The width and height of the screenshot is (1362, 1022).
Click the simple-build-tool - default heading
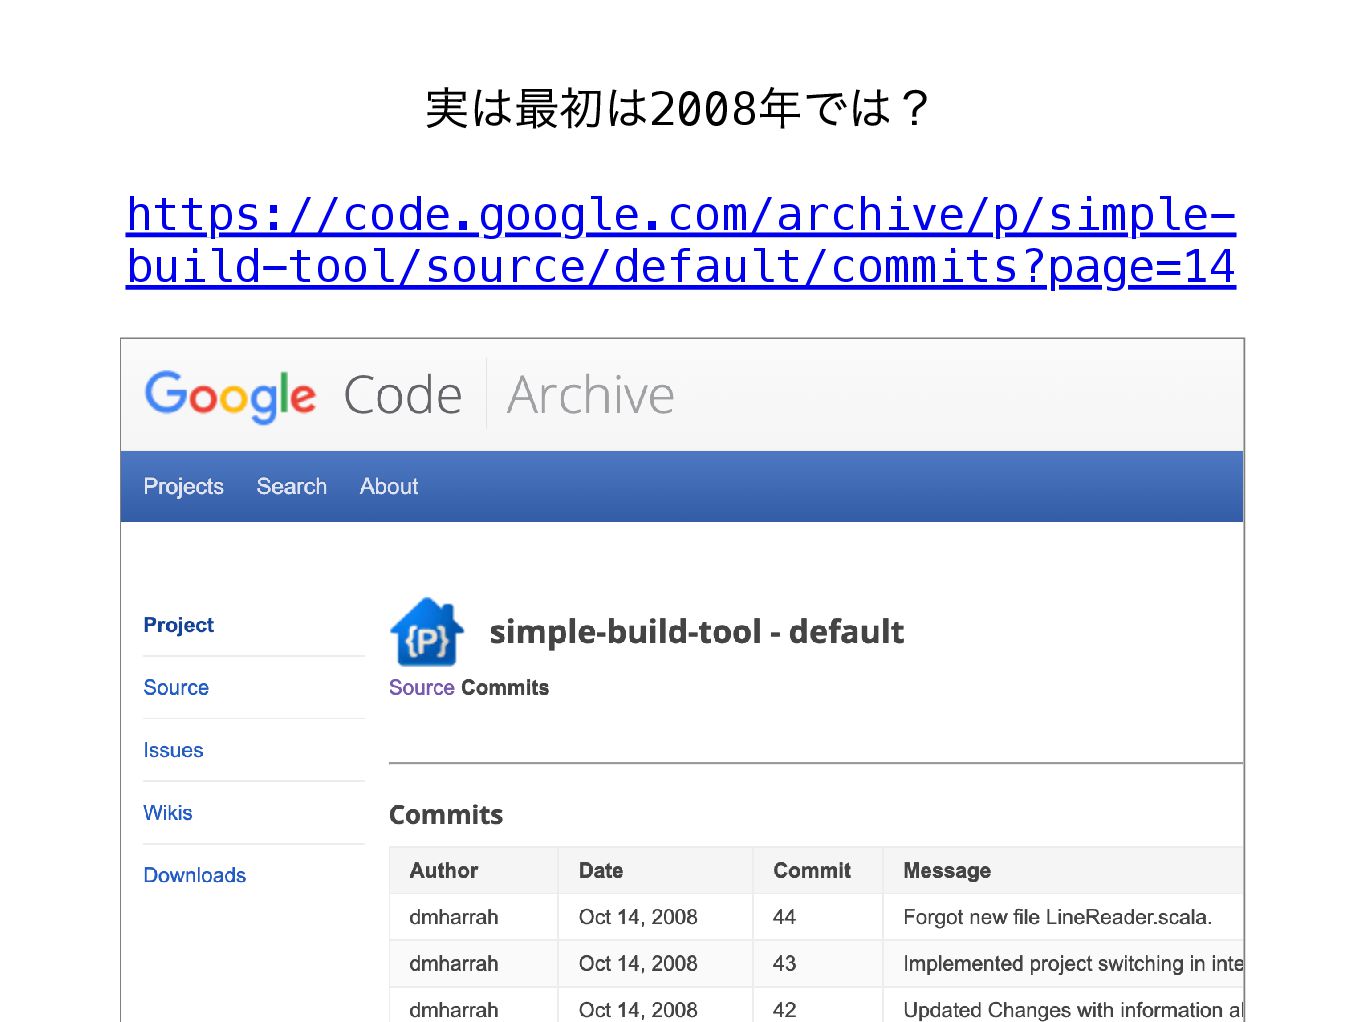click(696, 632)
